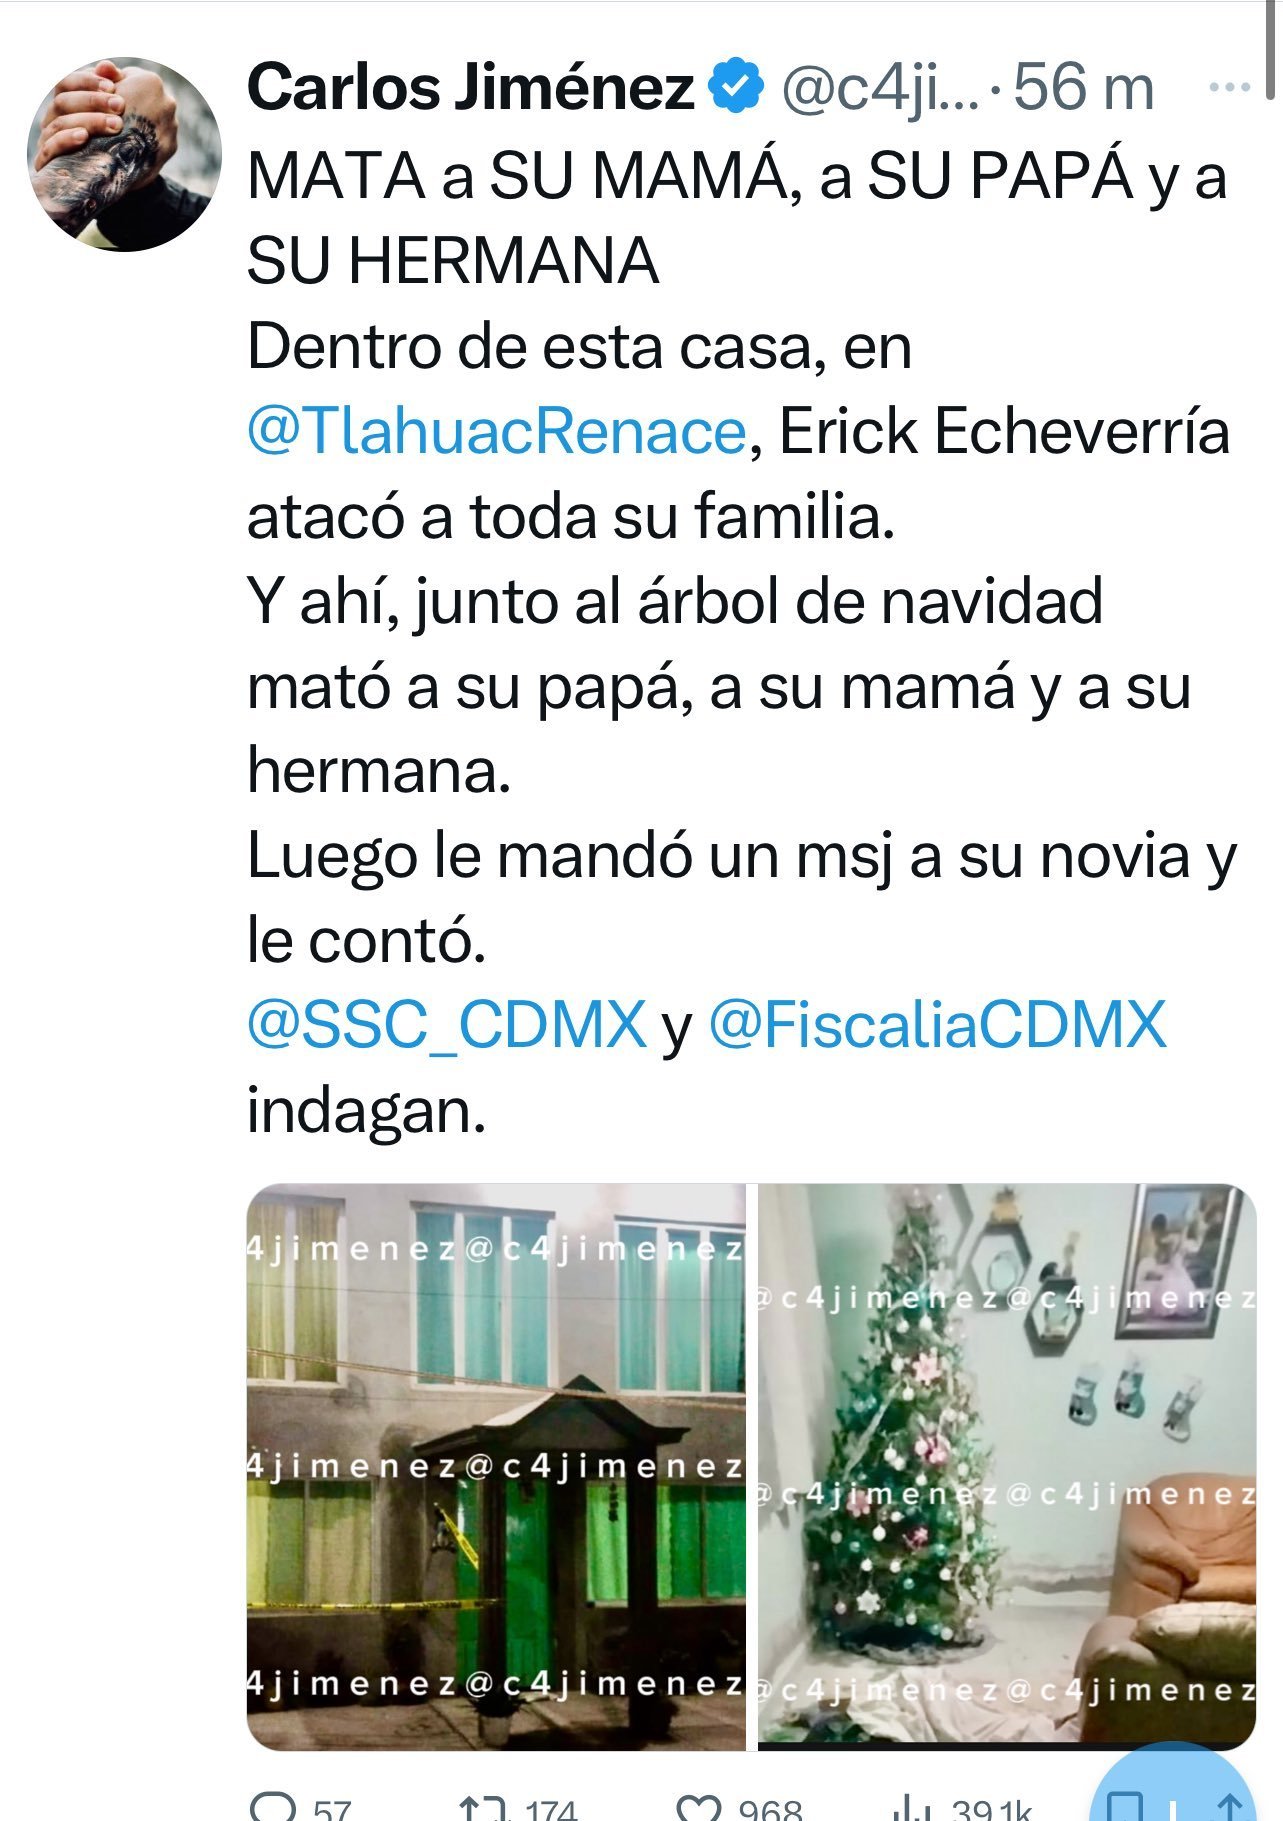Open the @TlahuacRenace mention link
Image resolution: width=1283 pixels, height=1821 pixels.
point(497,432)
